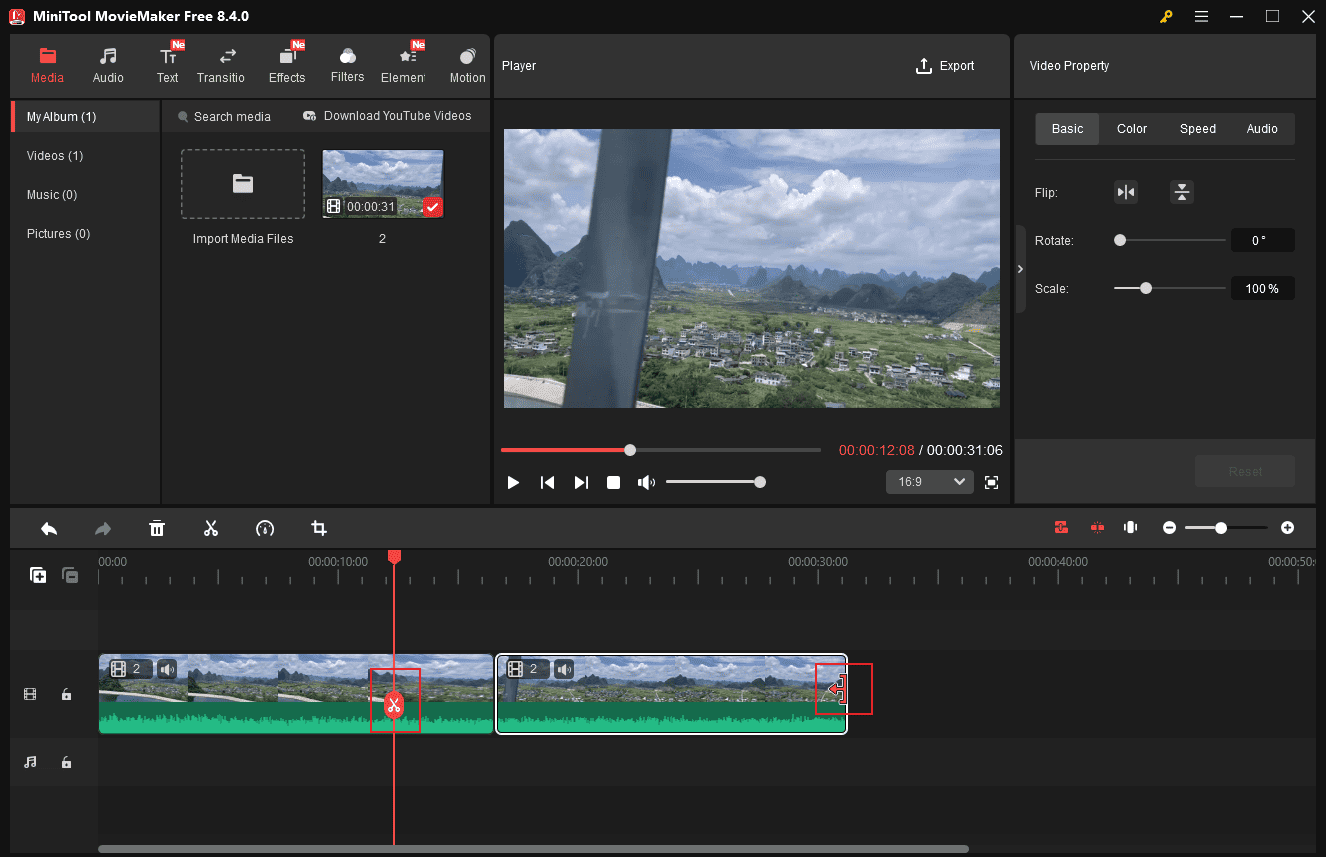Add a new track to the timeline
The height and width of the screenshot is (857, 1326).
[x=38, y=575]
